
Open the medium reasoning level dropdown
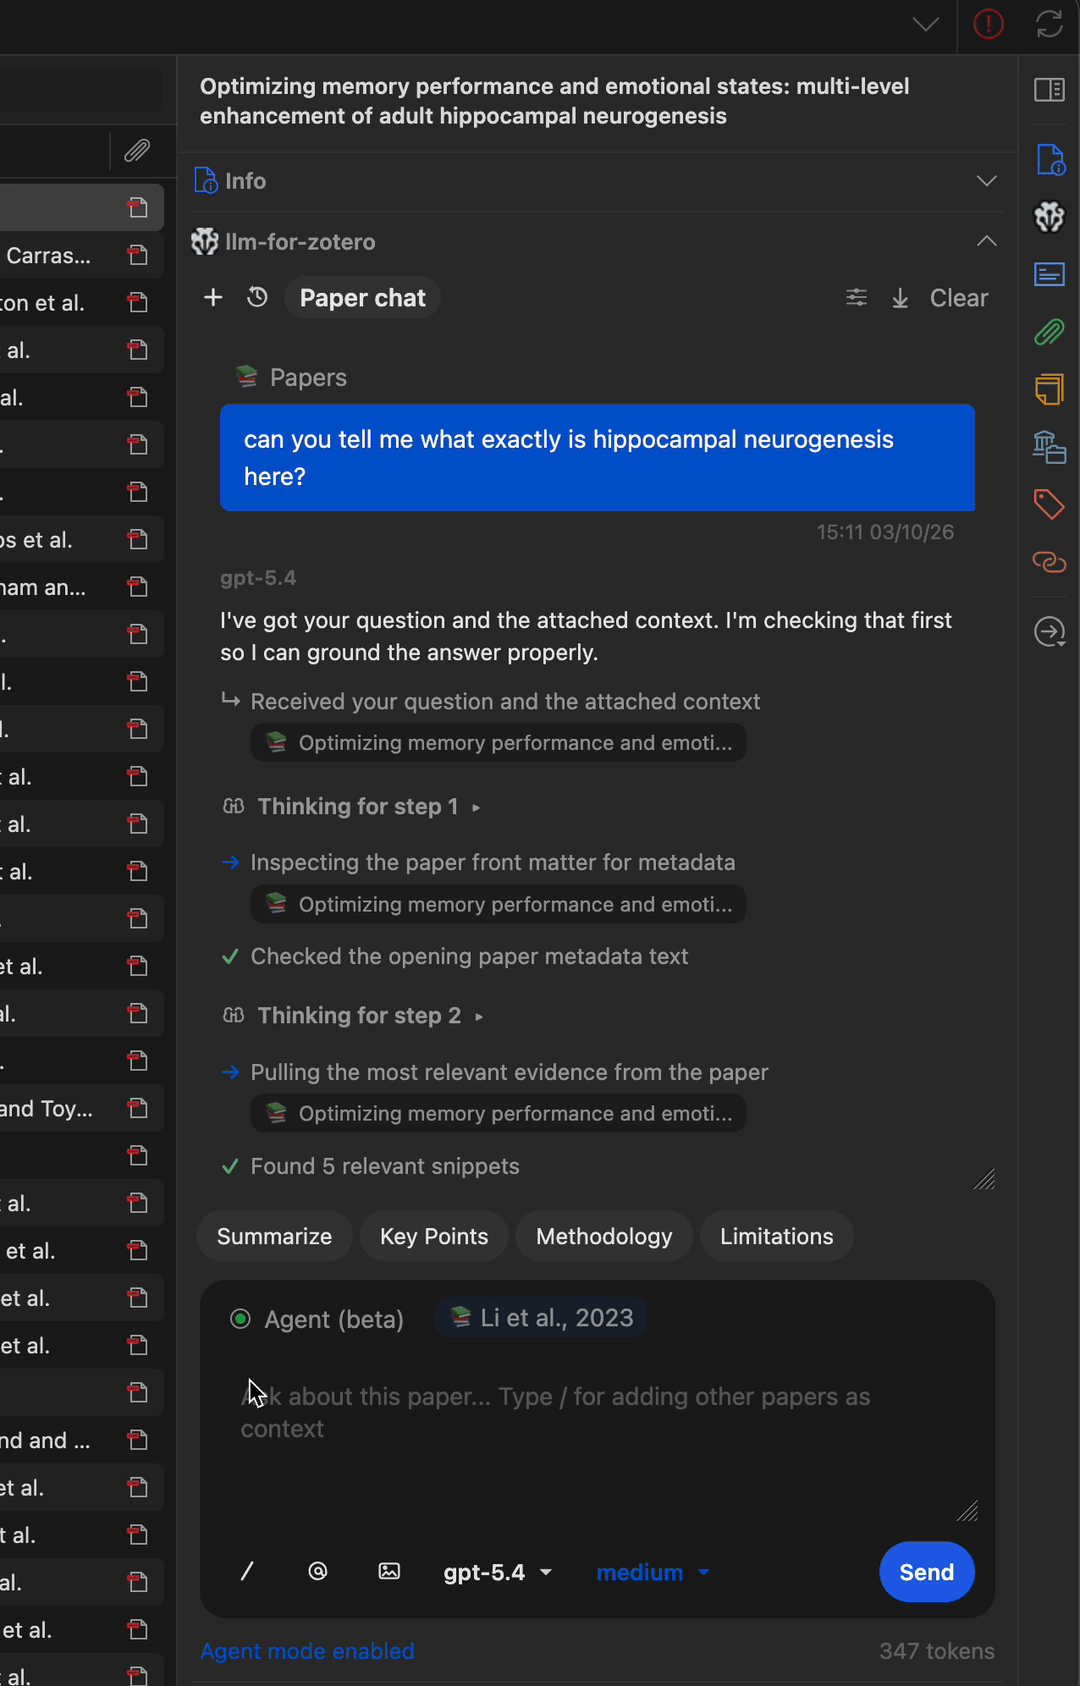652,1572
